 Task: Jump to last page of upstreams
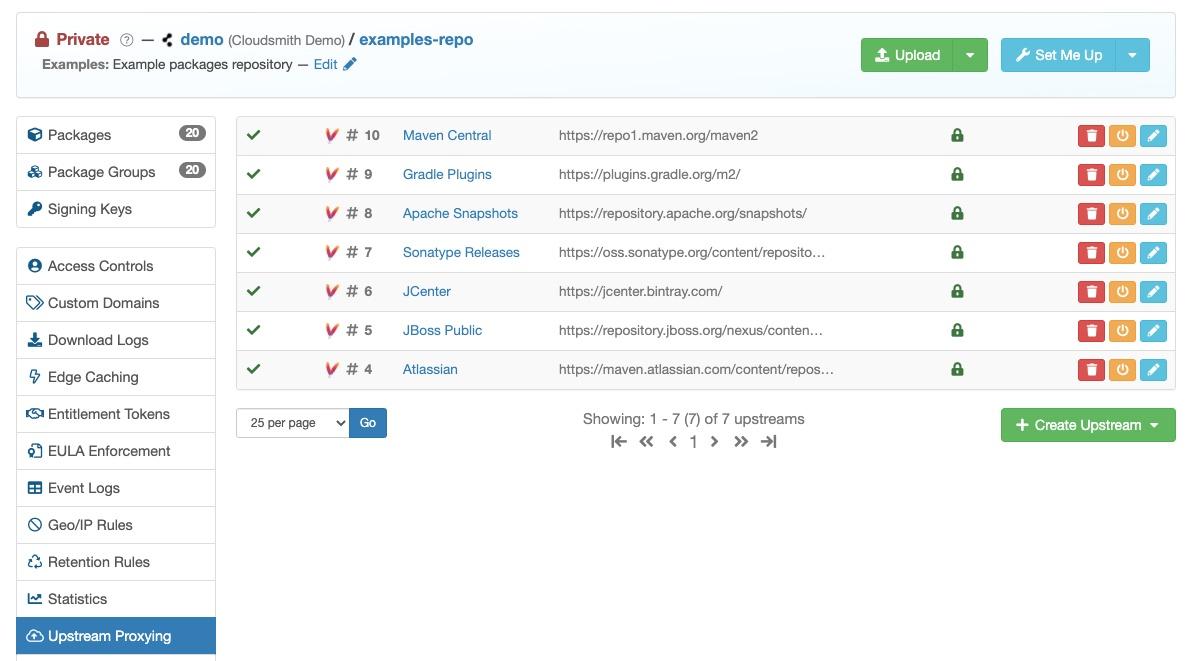coord(768,441)
